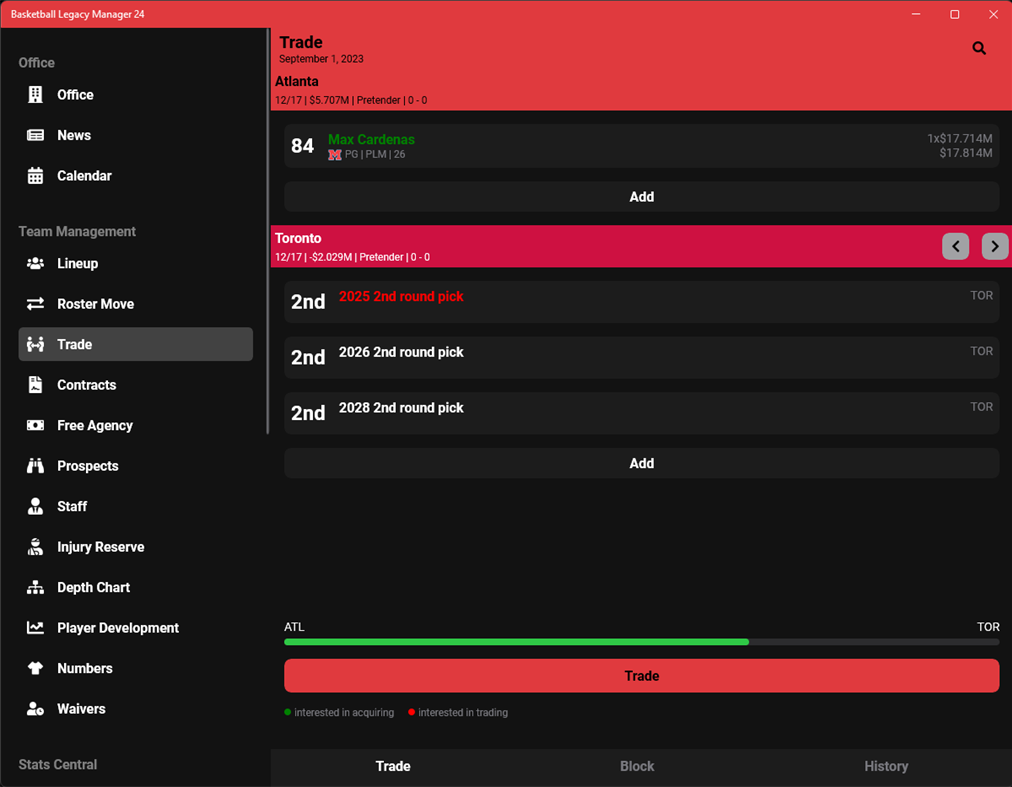The image size is (1012, 787).
Task: Click the Numbers jersey icon
Action: [x=35, y=668]
